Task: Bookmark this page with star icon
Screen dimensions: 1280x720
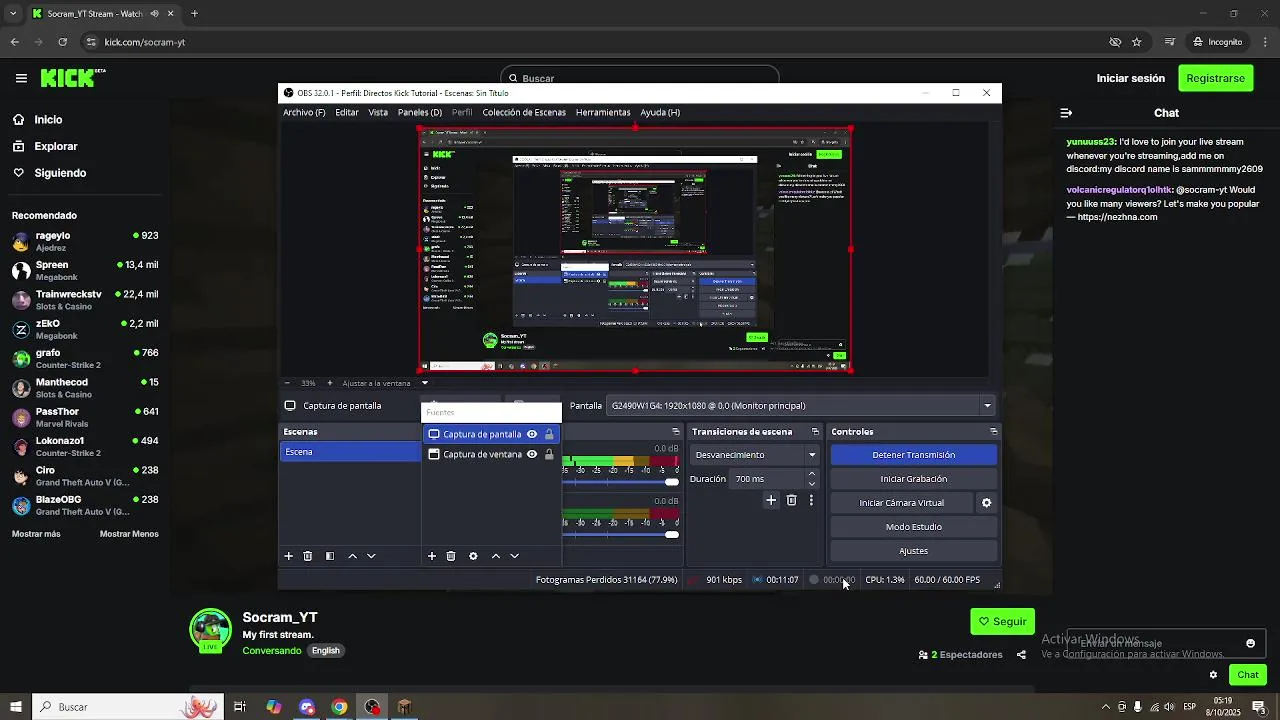Action: tap(1137, 42)
